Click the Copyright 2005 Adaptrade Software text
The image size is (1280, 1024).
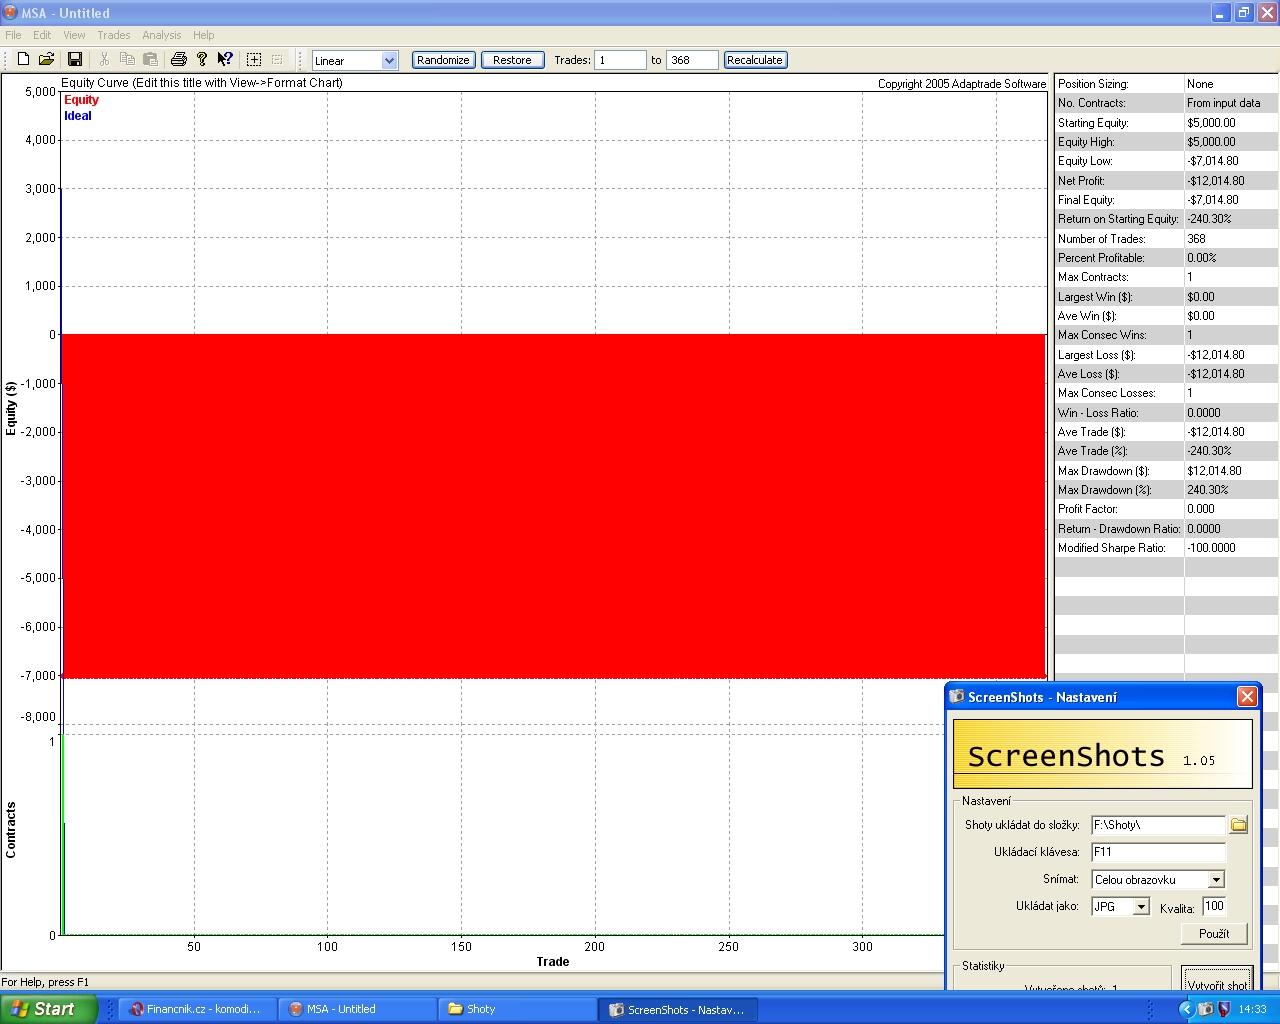[962, 84]
